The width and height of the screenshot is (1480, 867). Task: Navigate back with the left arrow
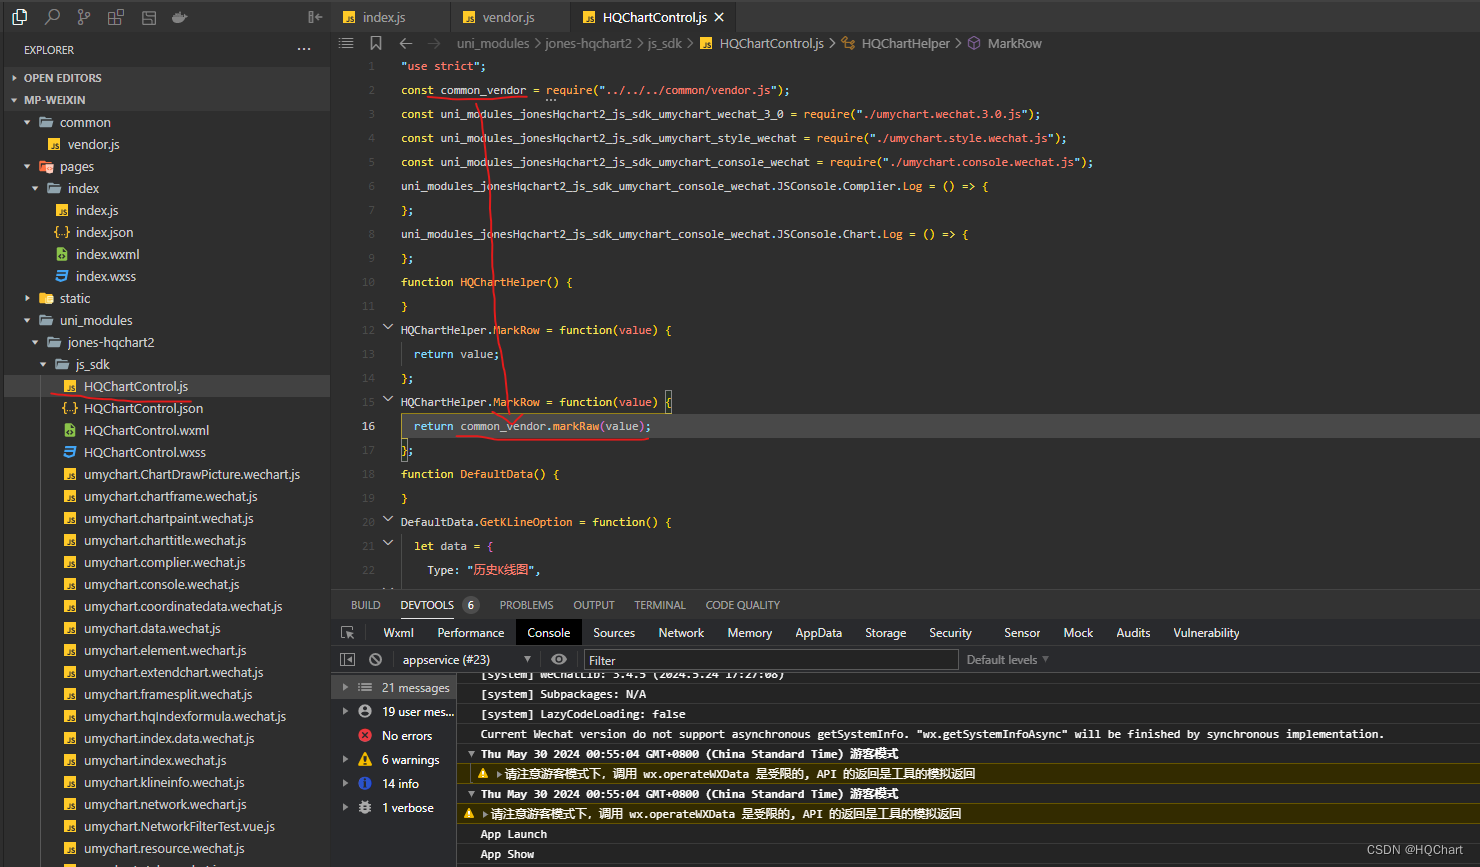point(406,43)
